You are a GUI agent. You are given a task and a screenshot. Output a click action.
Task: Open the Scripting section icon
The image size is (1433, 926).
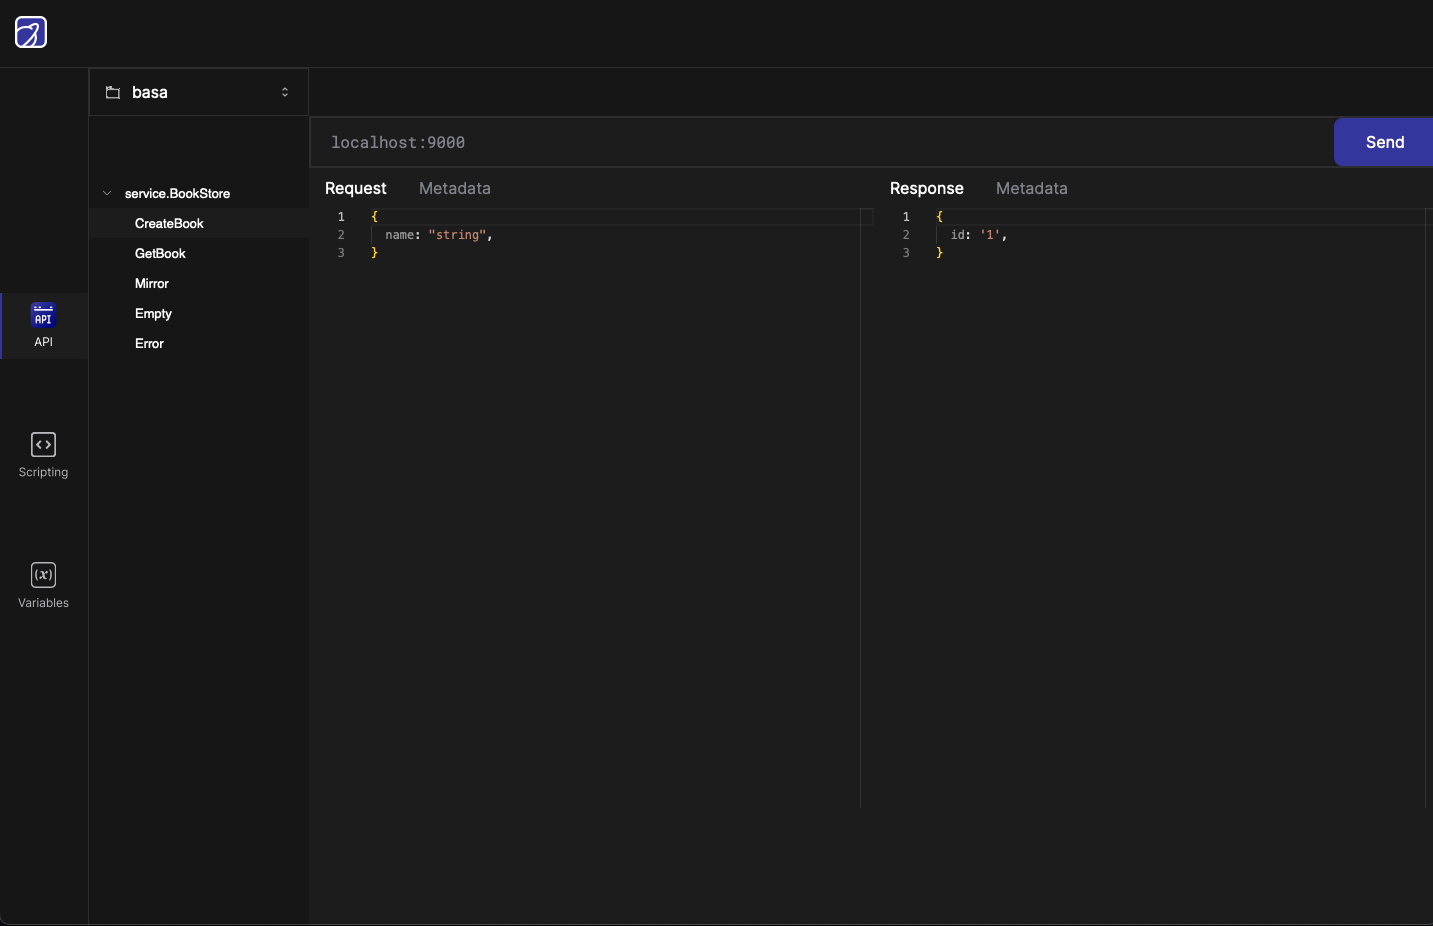(x=43, y=444)
